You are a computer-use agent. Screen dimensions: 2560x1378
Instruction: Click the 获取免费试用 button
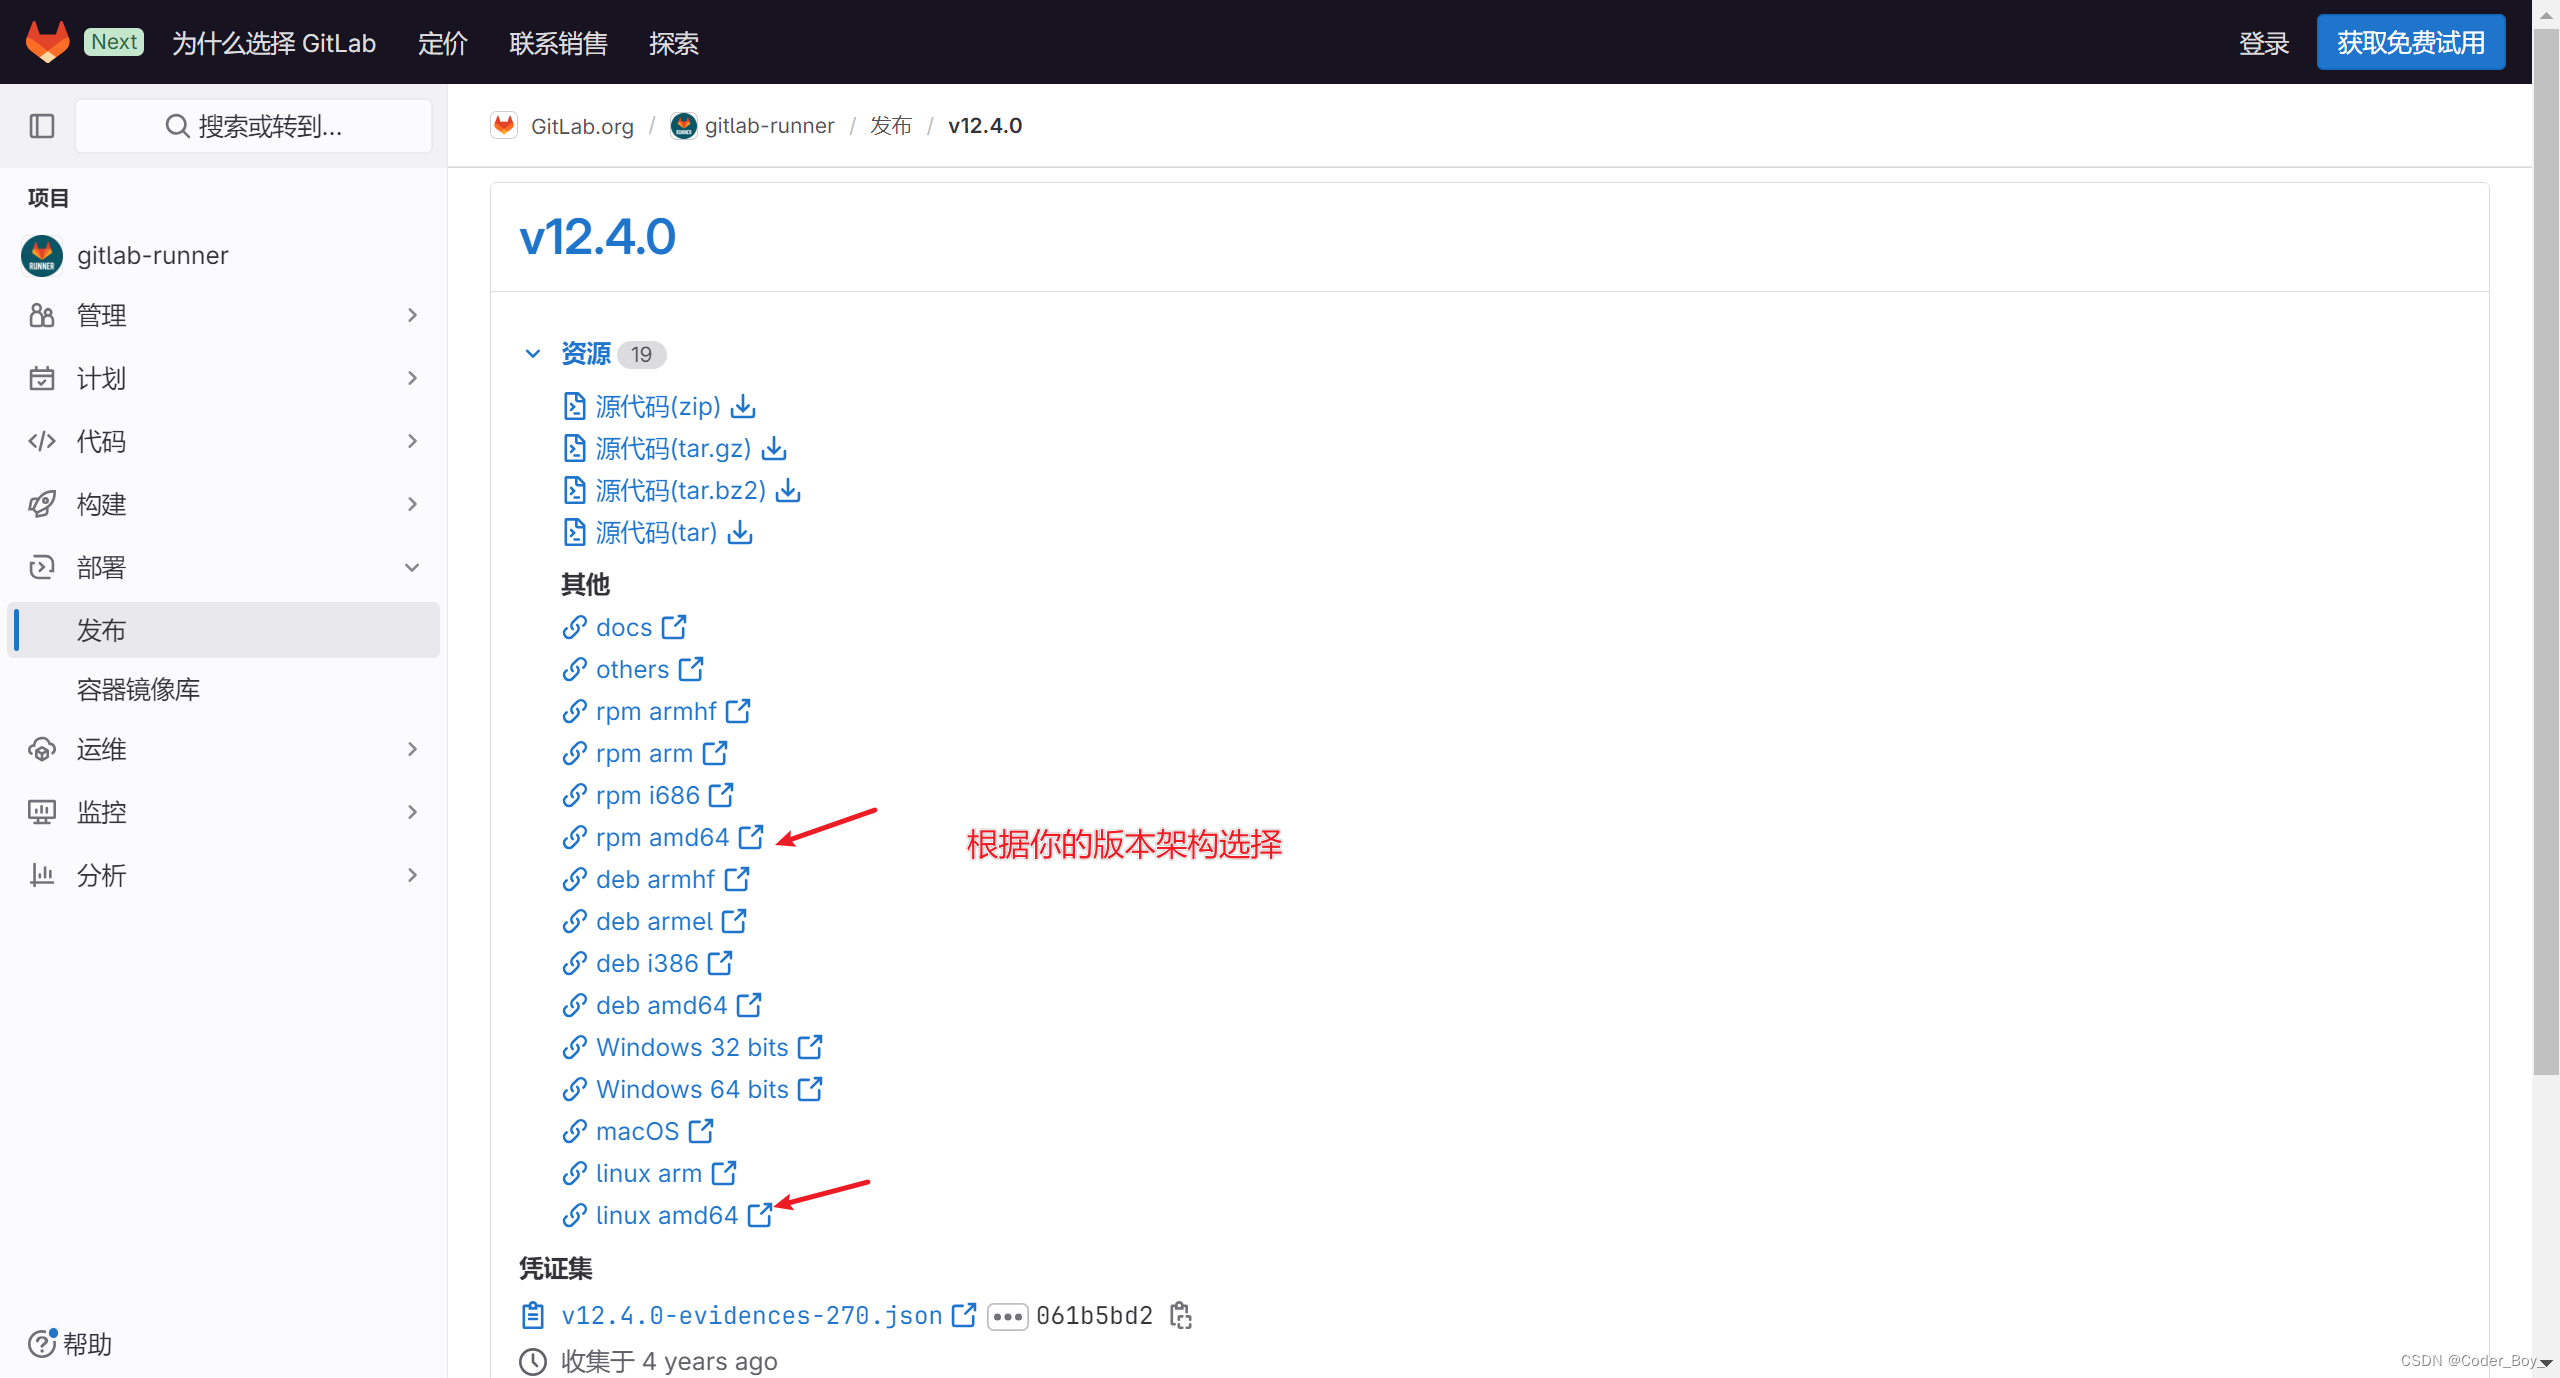[2410, 42]
